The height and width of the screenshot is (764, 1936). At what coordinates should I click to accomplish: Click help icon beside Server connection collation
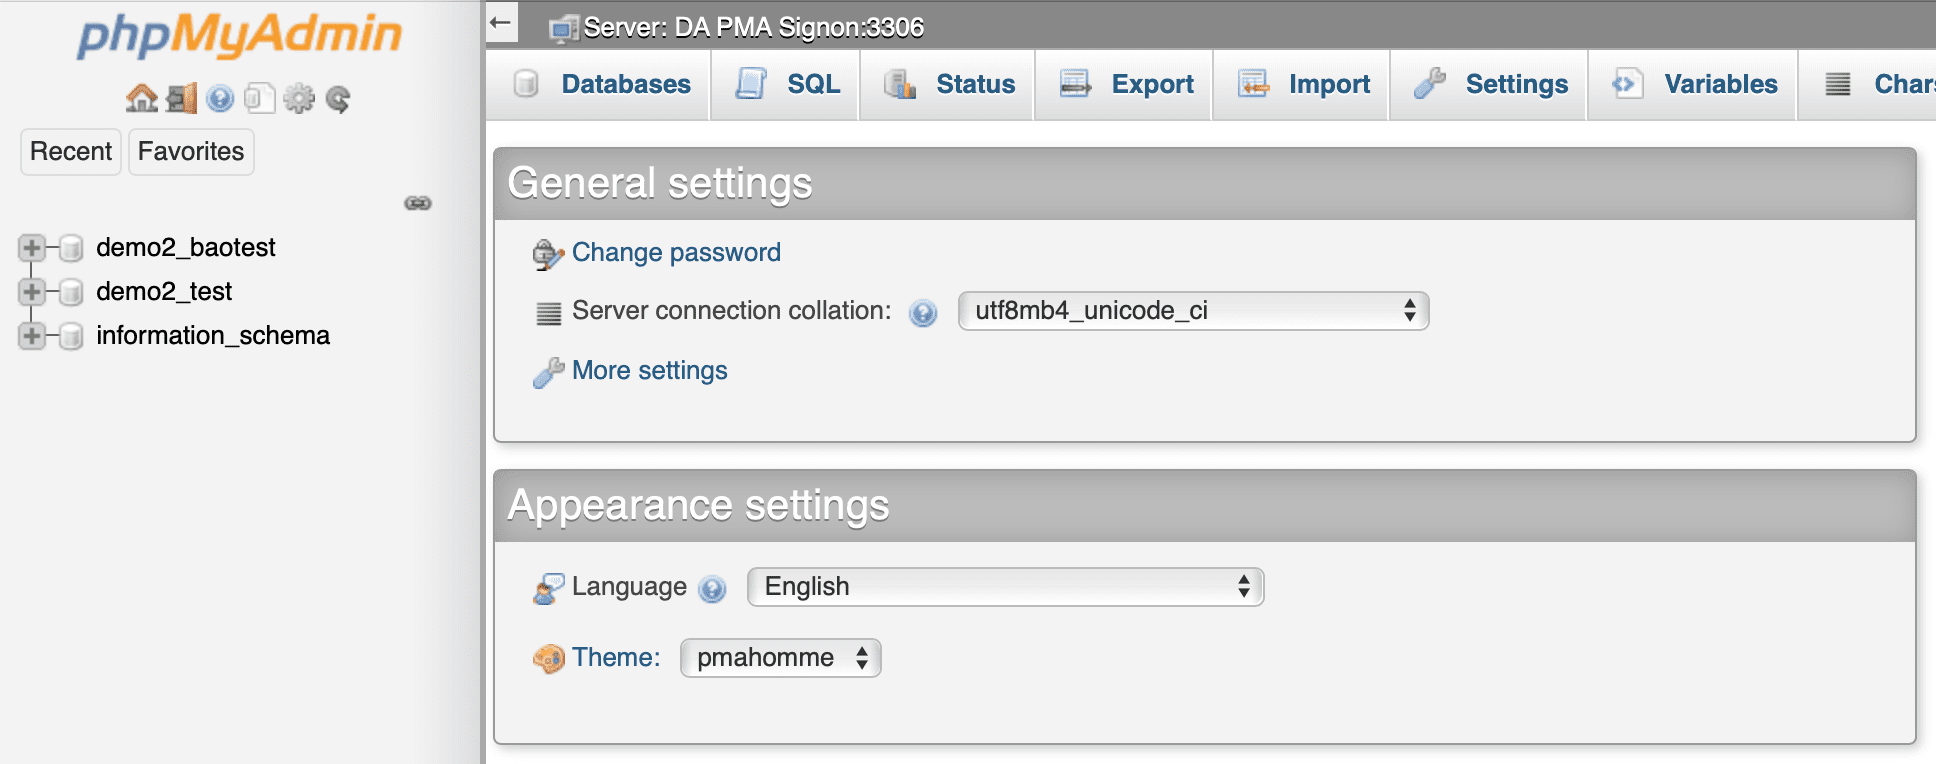[x=922, y=313]
